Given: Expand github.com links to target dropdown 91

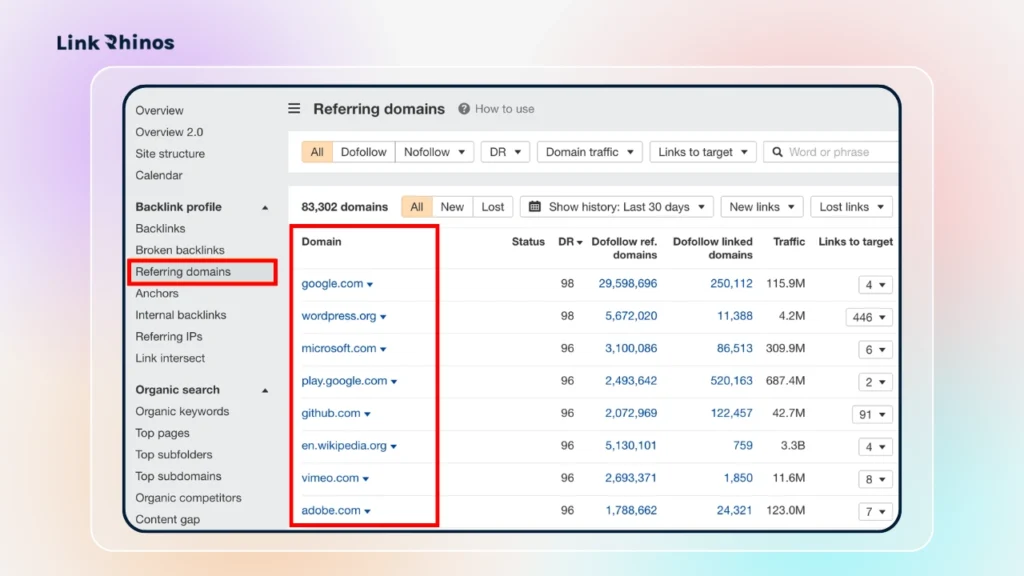Looking at the screenshot, I should (872, 415).
